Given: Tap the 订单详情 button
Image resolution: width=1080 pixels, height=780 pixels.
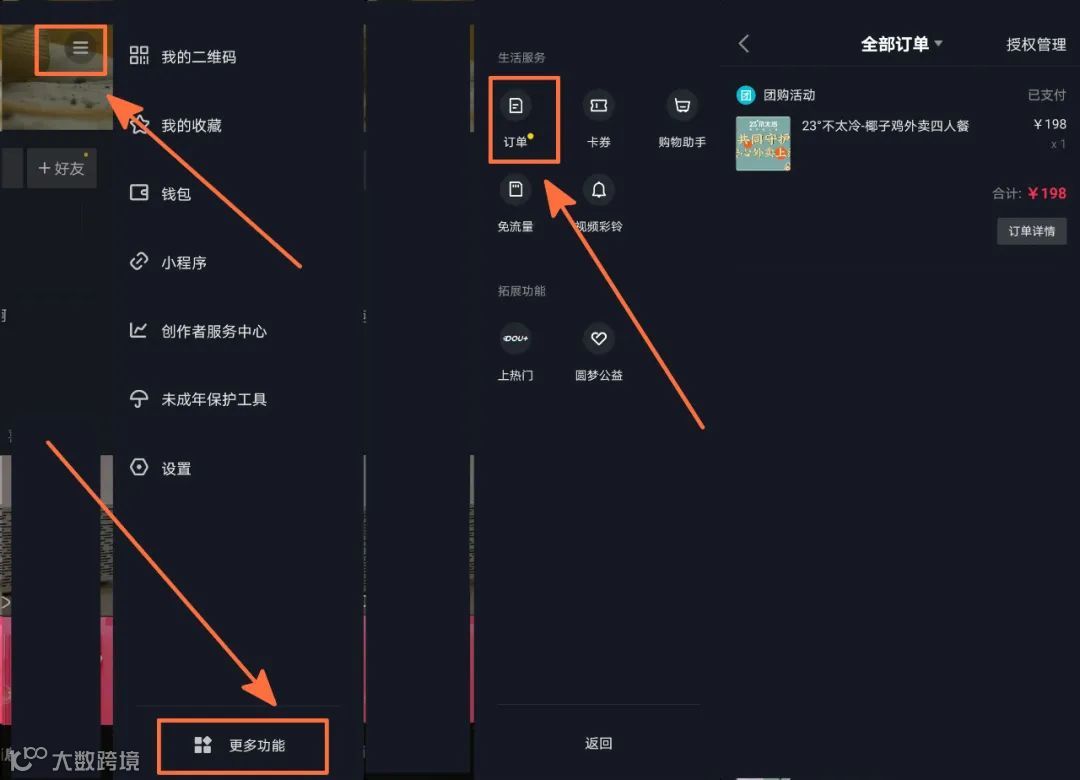Looking at the screenshot, I should point(1032,231).
